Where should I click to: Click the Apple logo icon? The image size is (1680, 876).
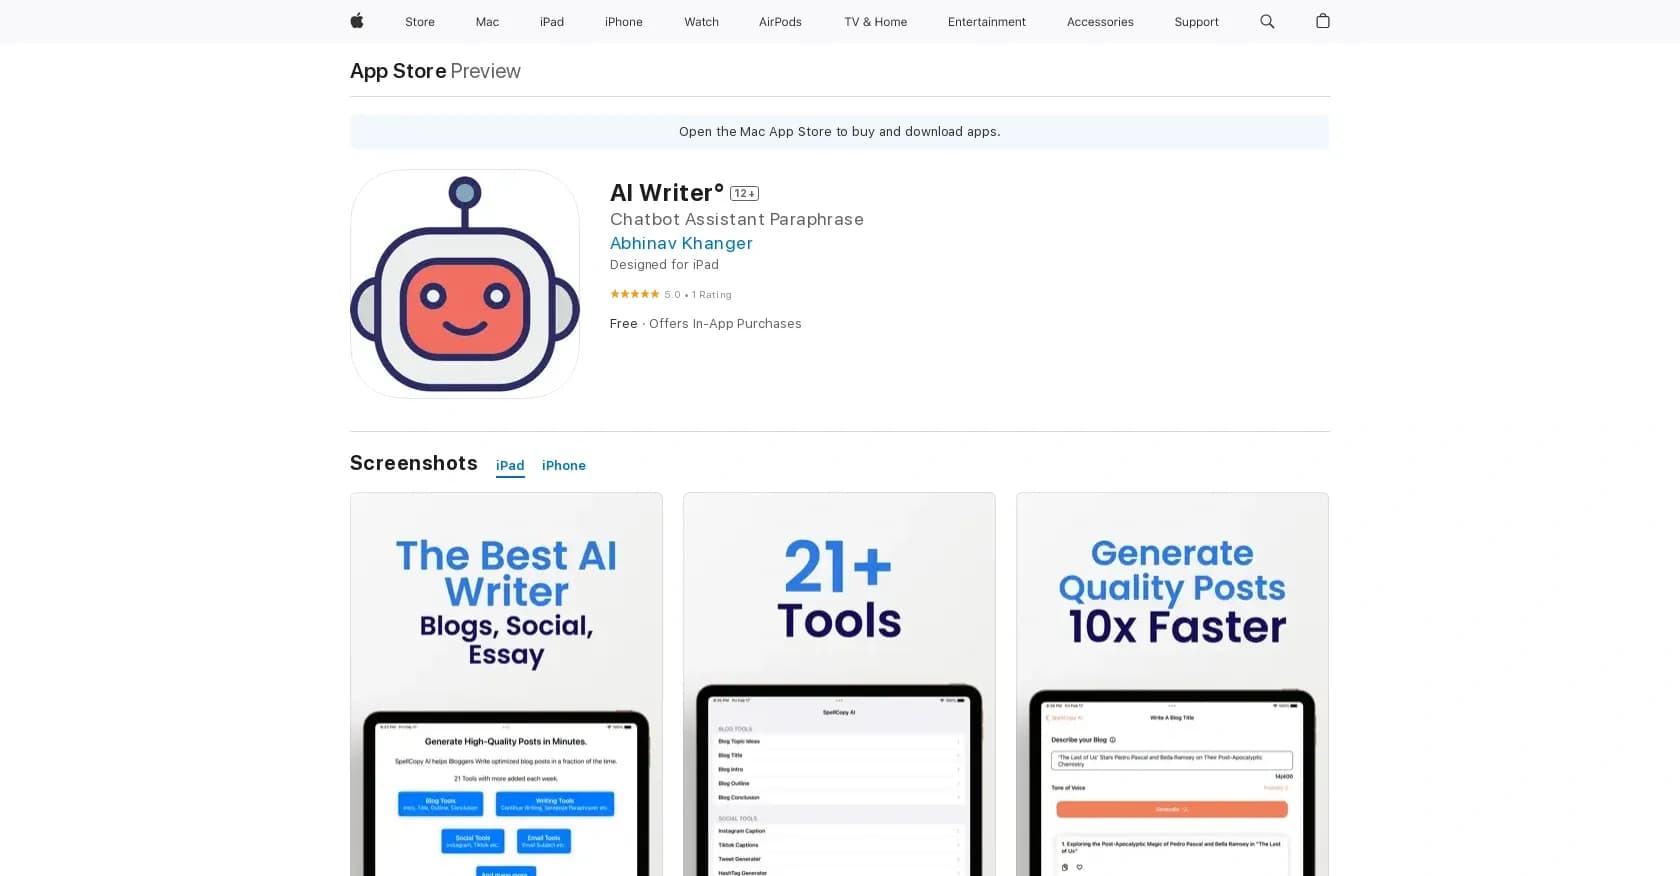pos(357,21)
